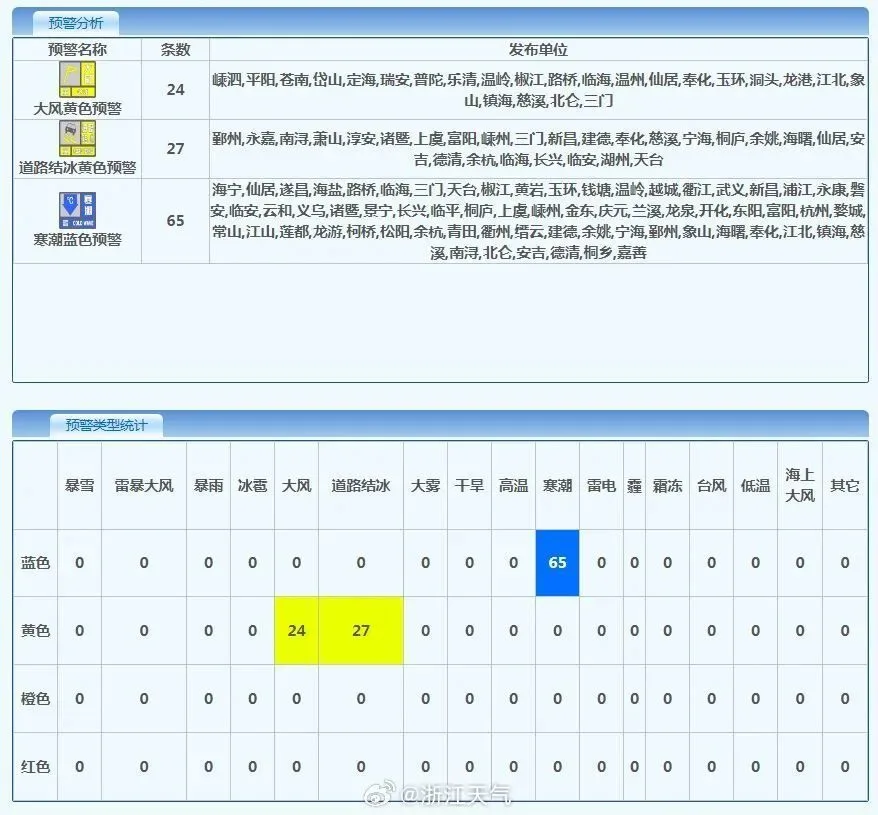Click the 寒潮蓝色预警 text label

tap(77, 240)
